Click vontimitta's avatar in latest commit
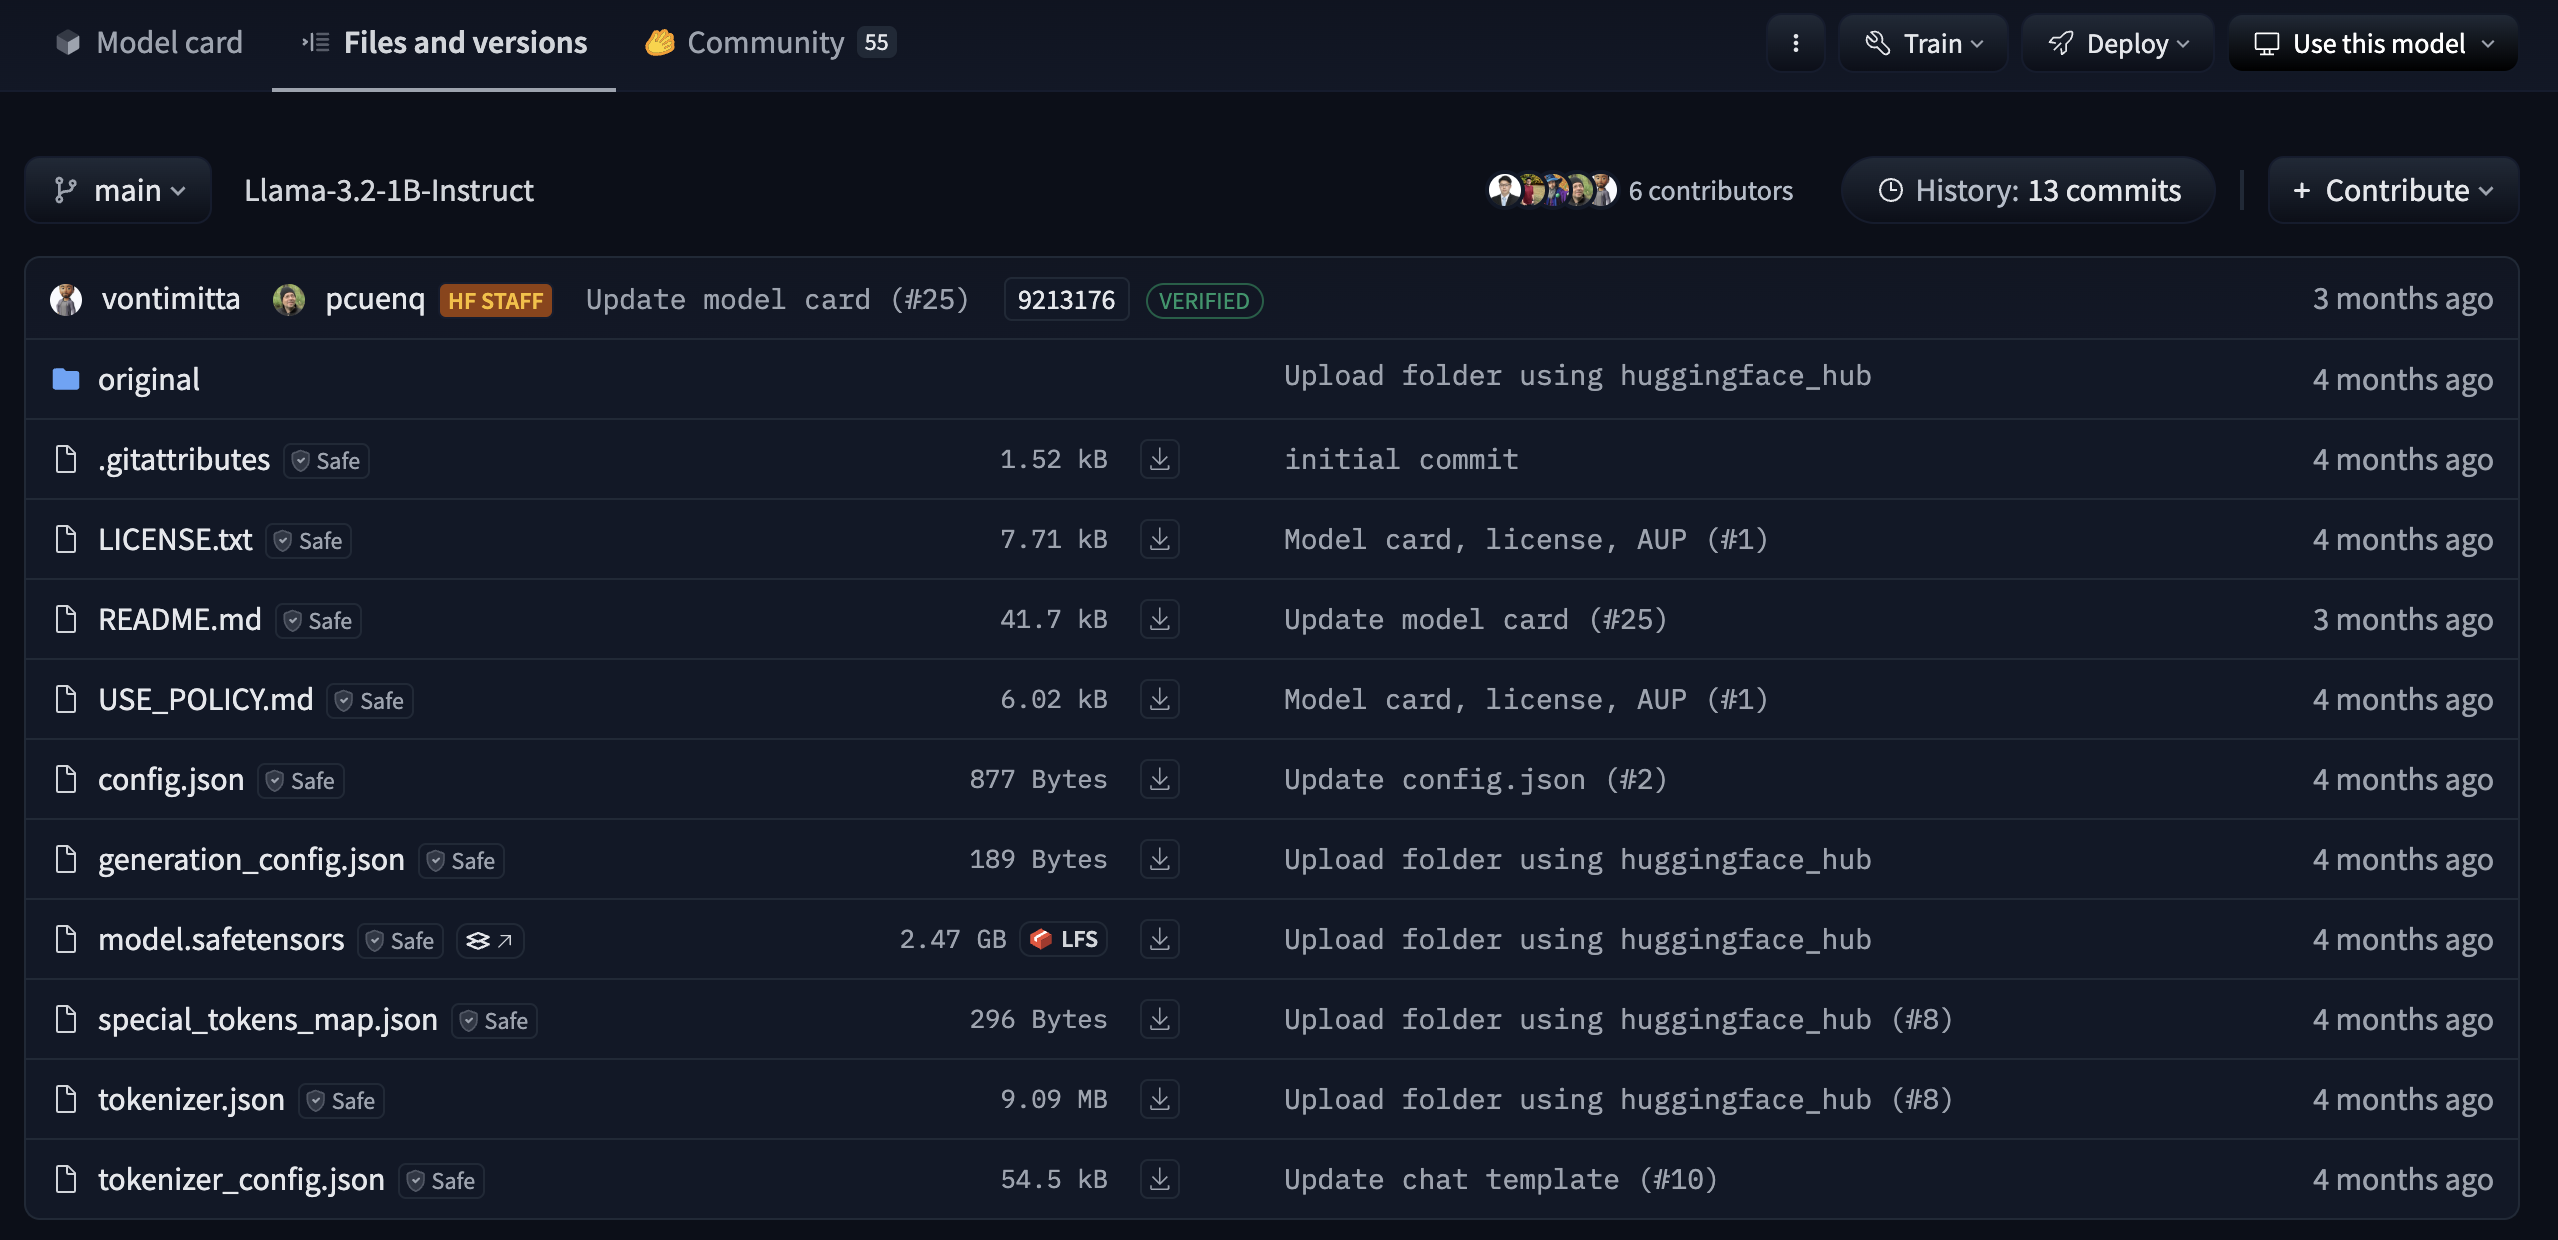The width and height of the screenshot is (2558, 1240). pyautogui.click(x=66, y=299)
